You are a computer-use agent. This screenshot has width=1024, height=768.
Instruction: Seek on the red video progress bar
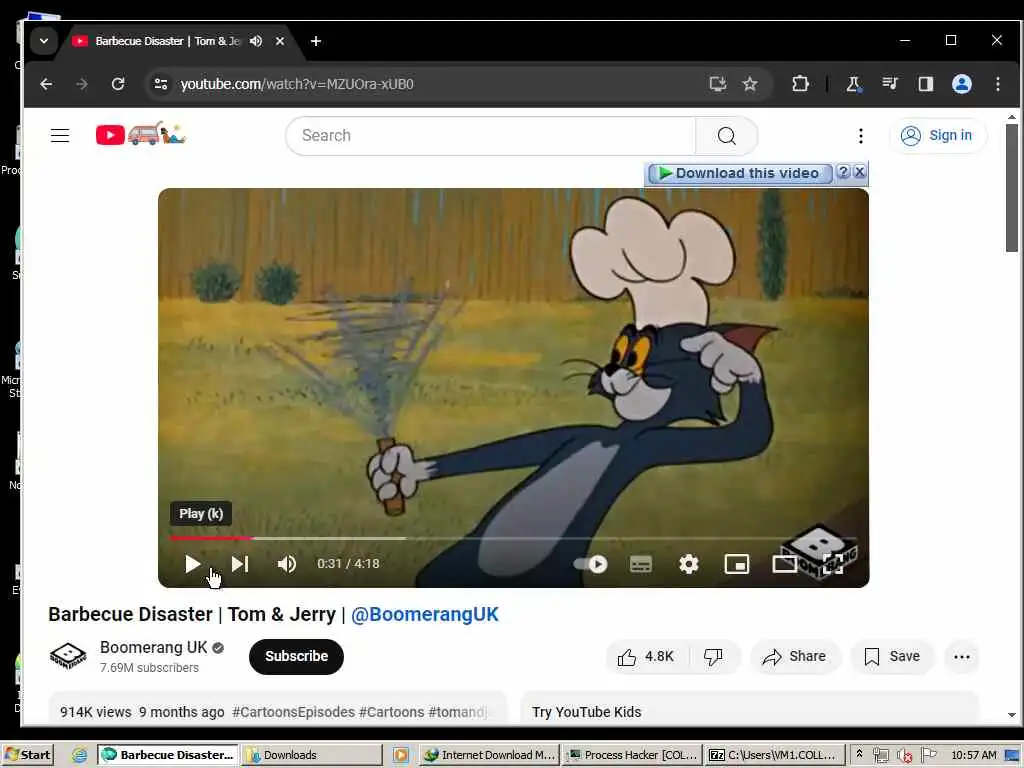coord(211,538)
